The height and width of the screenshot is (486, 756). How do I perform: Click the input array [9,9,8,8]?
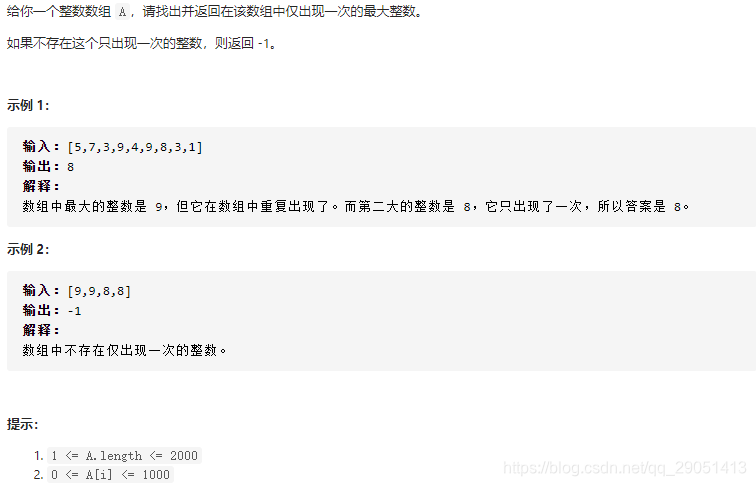tap(99, 291)
